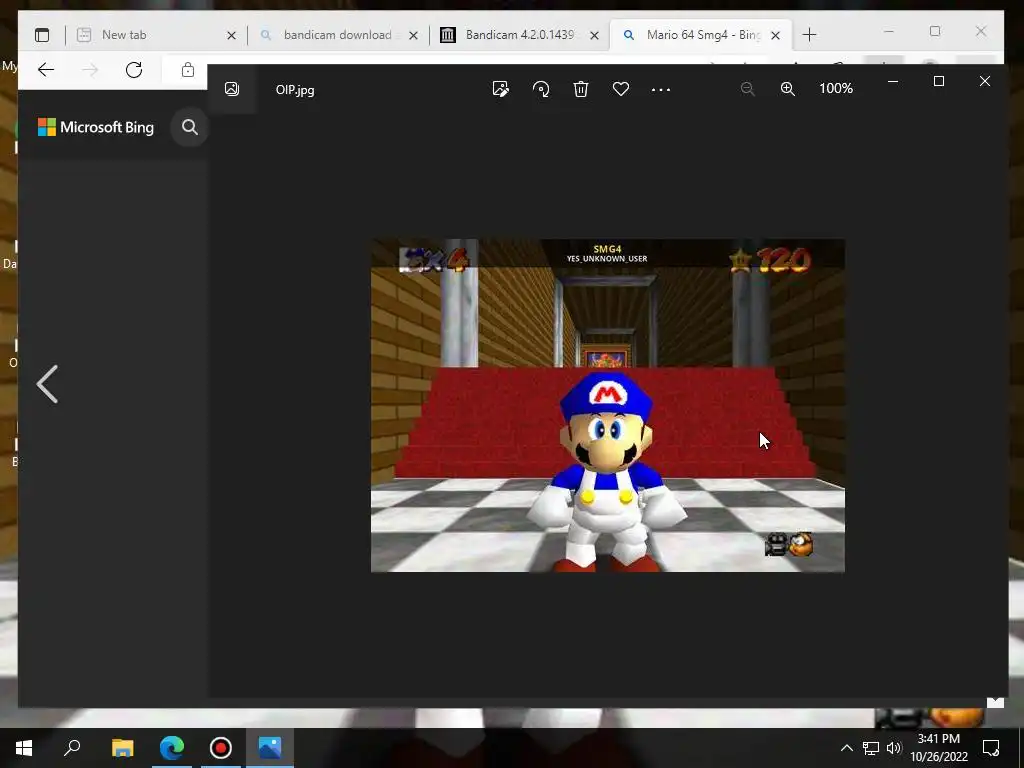Open File Explorer from taskbar
This screenshot has width=1024, height=768.
click(x=122, y=748)
